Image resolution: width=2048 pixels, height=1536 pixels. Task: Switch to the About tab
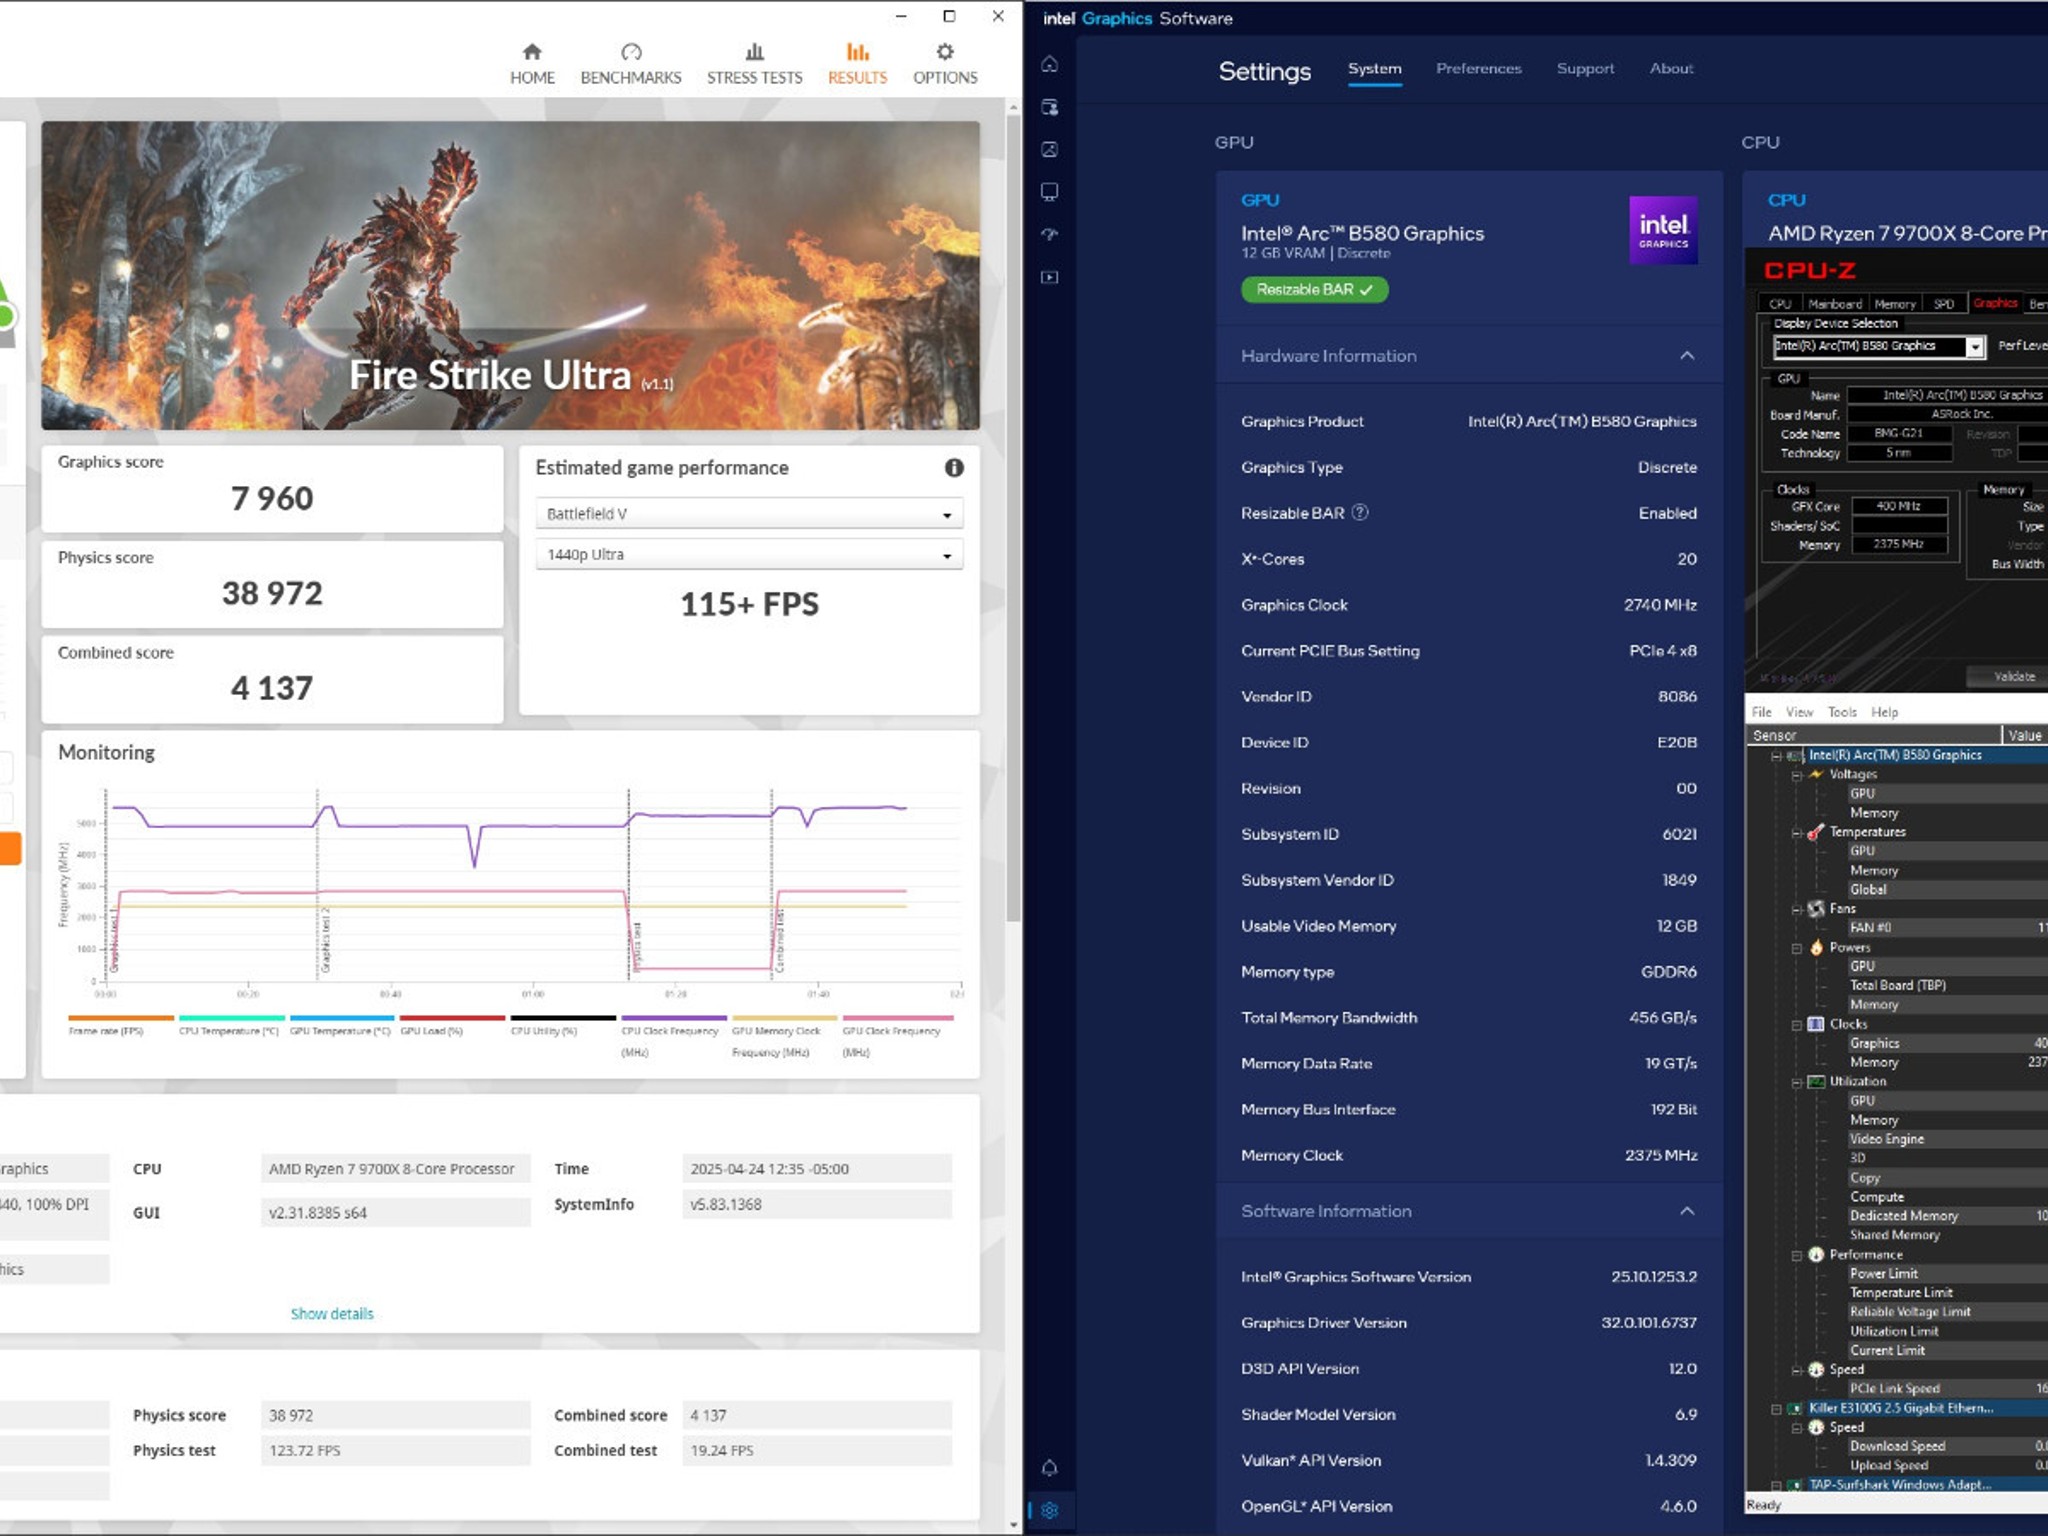point(1671,68)
